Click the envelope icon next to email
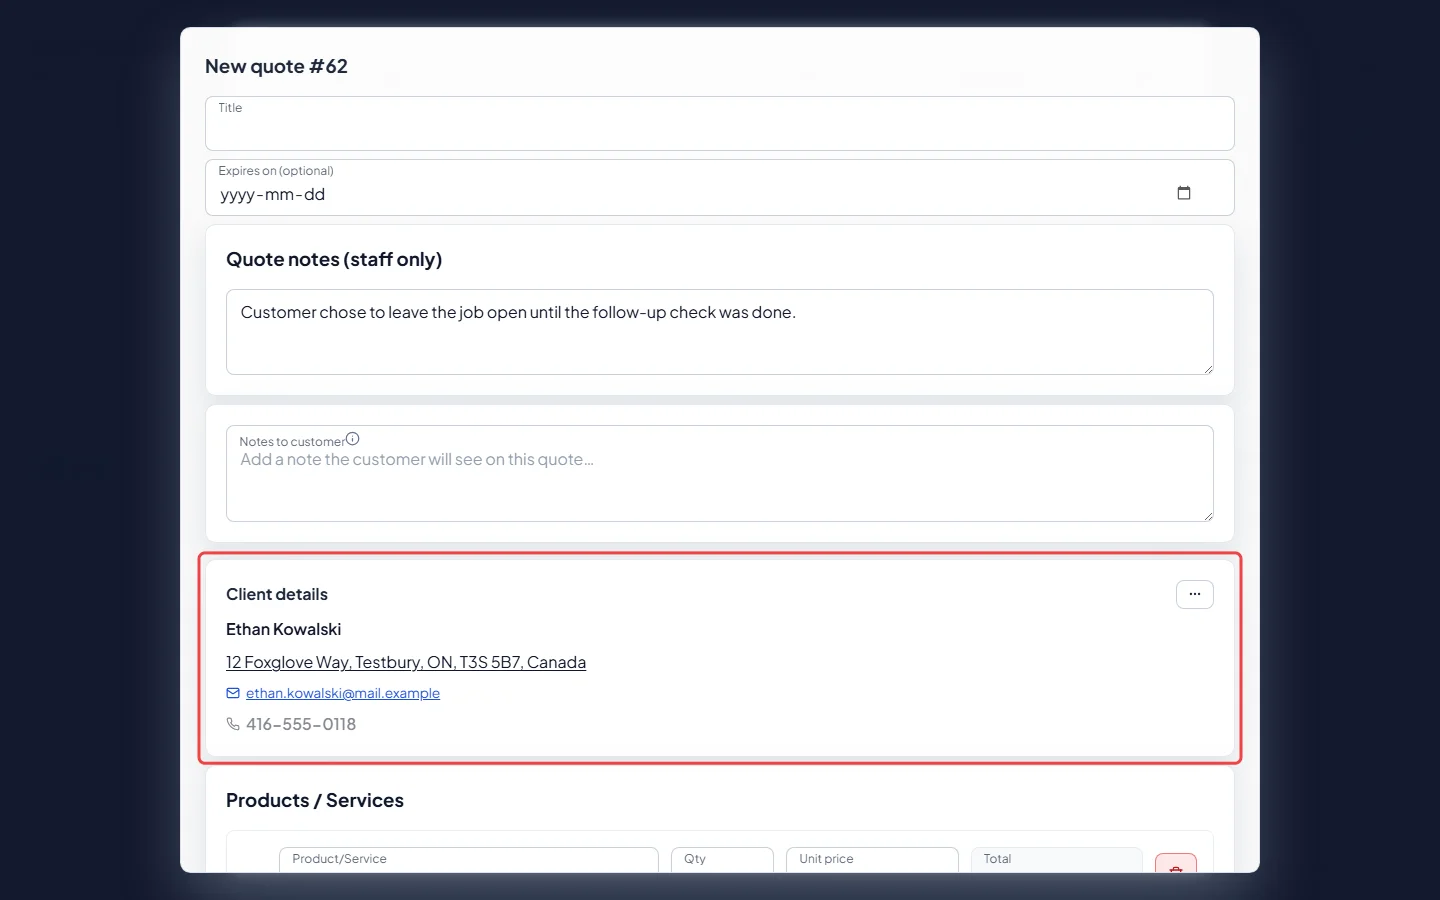The image size is (1440, 900). click(x=233, y=693)
